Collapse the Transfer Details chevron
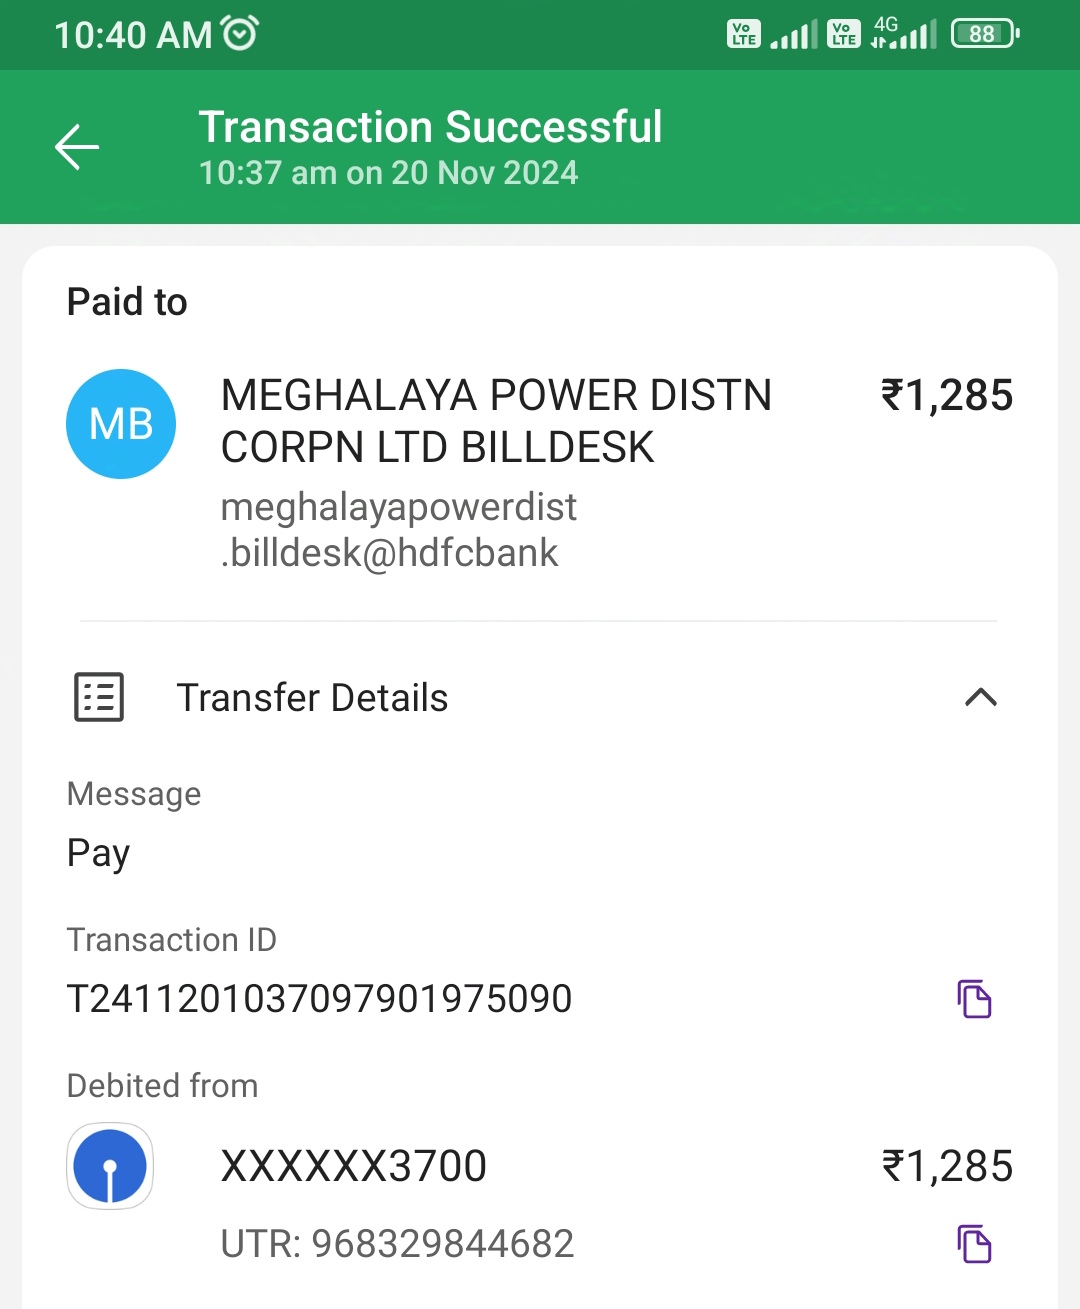This screenshot has width=1080, height=1309. 981,697
